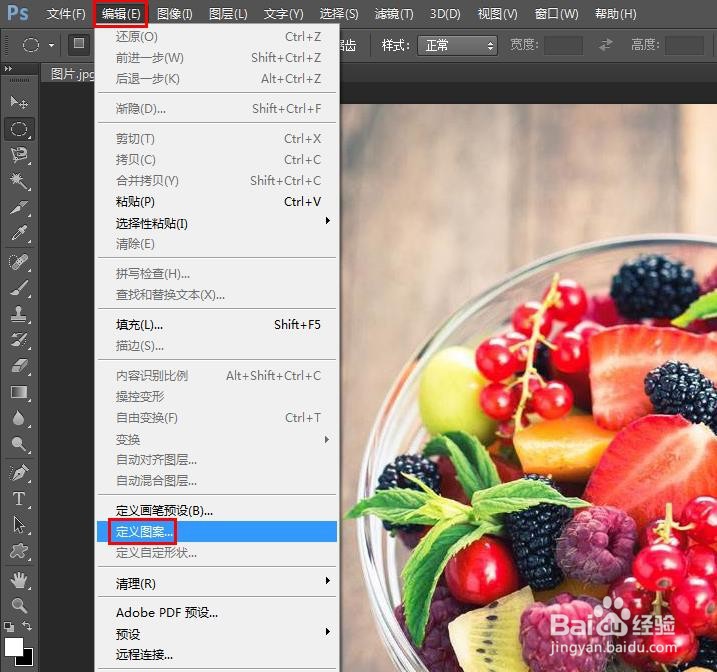Switch to the 图片.jpg document tab
Image resolution: width=717 pixels, height=672 pixels.
(69, 74)
